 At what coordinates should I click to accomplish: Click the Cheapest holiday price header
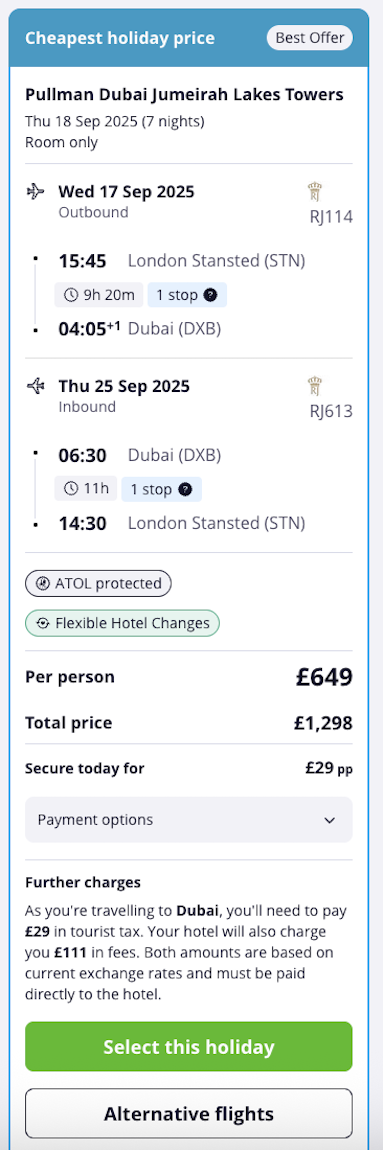coord(120,37)
